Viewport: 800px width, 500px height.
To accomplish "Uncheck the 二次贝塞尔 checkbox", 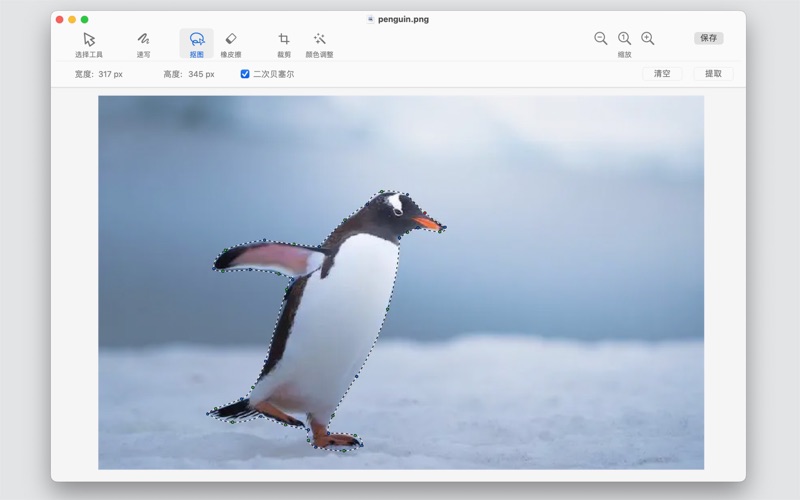I will click(x=245, y=74).
